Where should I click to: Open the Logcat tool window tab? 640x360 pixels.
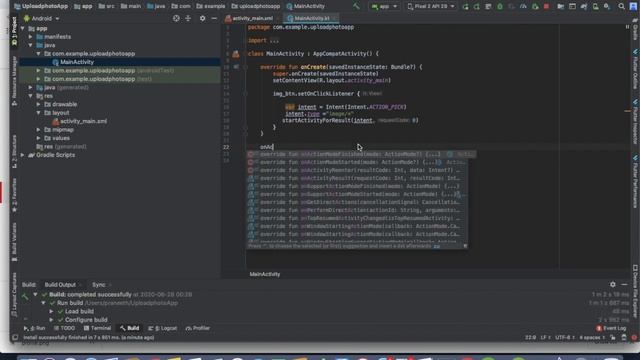[162, 328]
